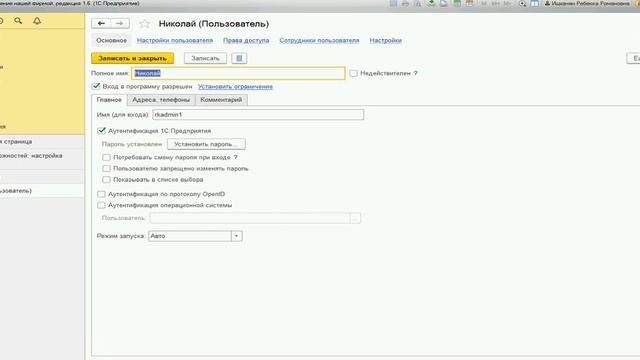Open current user name in title bar
The width and height of the screenshot is (640, 360).
(587, 3)
